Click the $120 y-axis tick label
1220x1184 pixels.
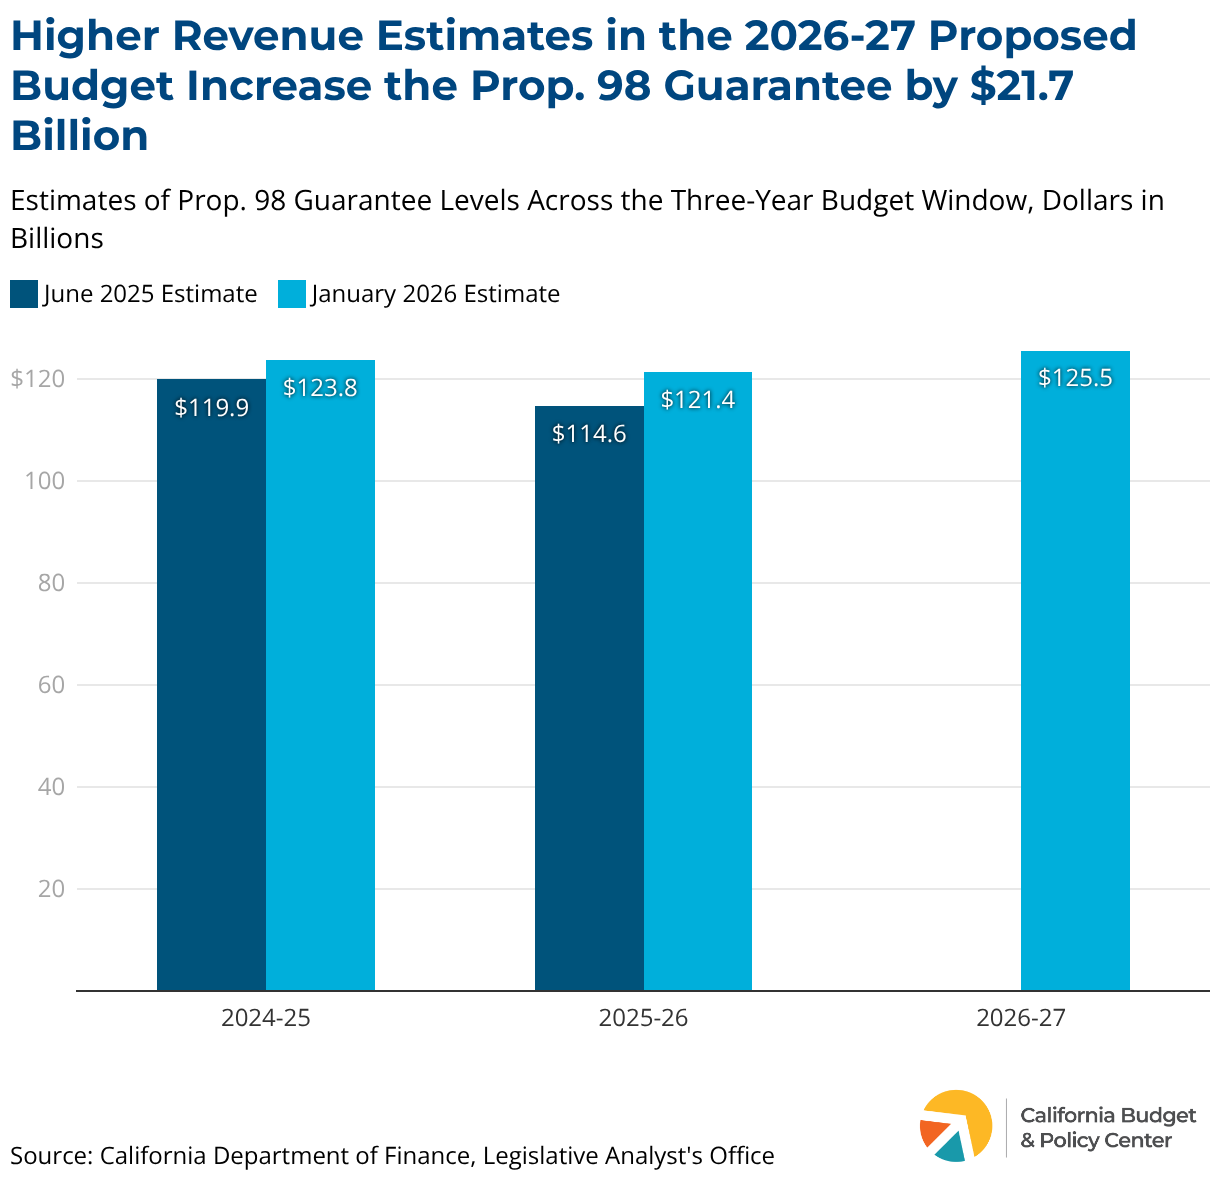coord(37,379)
